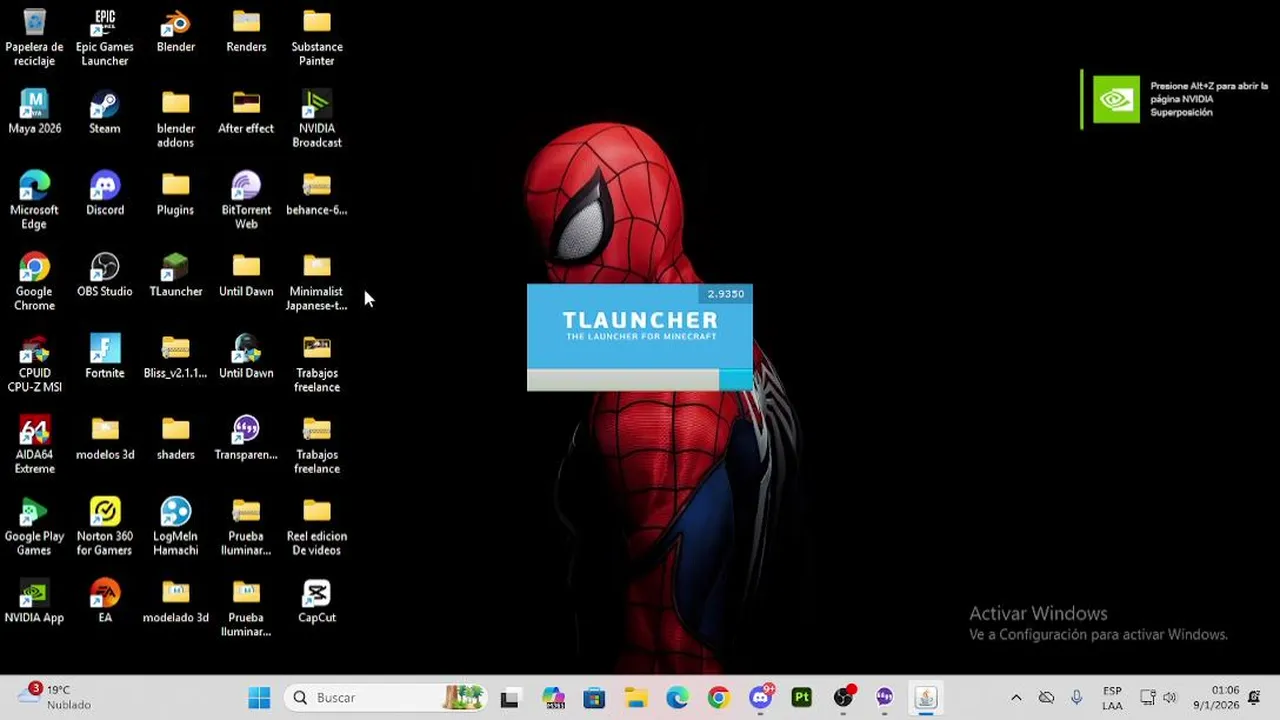Select the Norton 360 for Gamers shortcut

(x=105, y=527)
